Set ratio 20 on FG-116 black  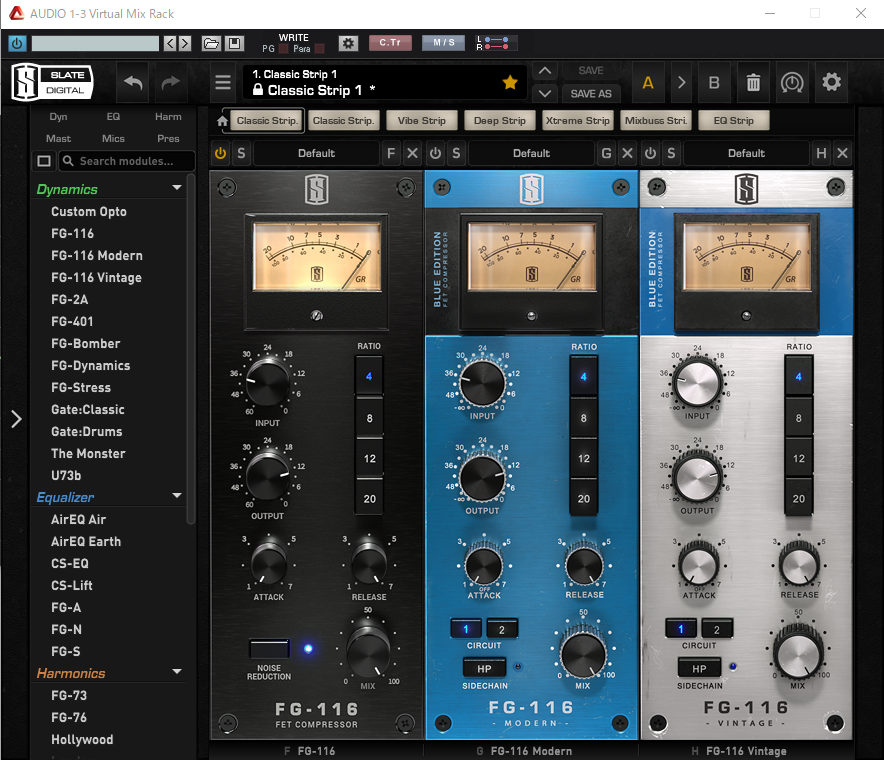[x=369, y=499]
